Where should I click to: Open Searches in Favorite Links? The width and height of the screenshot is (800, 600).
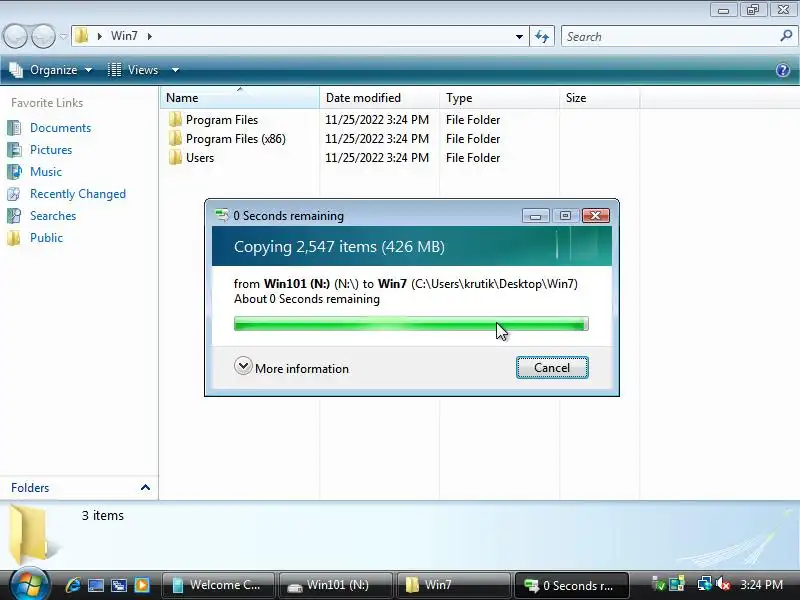(x=53, y=216)
